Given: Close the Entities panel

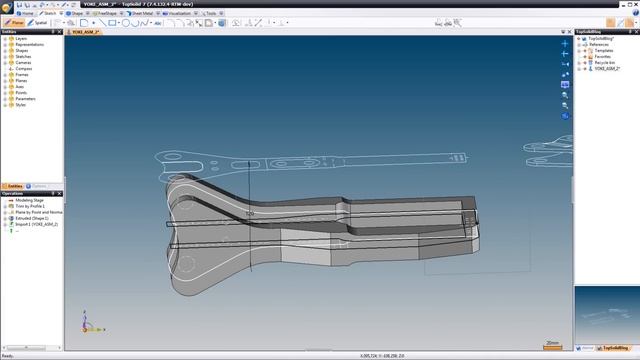Looking at the screenshot, I should pos(59,32).
